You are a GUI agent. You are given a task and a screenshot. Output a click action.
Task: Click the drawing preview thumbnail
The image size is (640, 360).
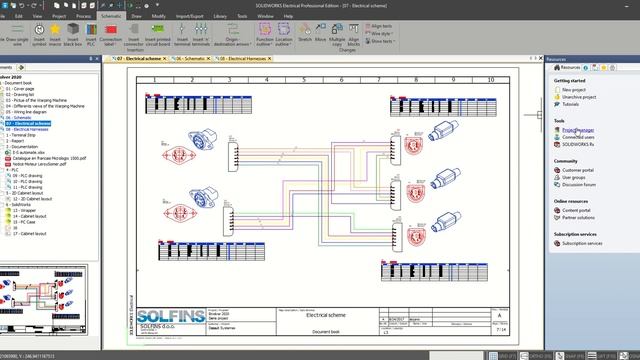click(x=43, y=300)
